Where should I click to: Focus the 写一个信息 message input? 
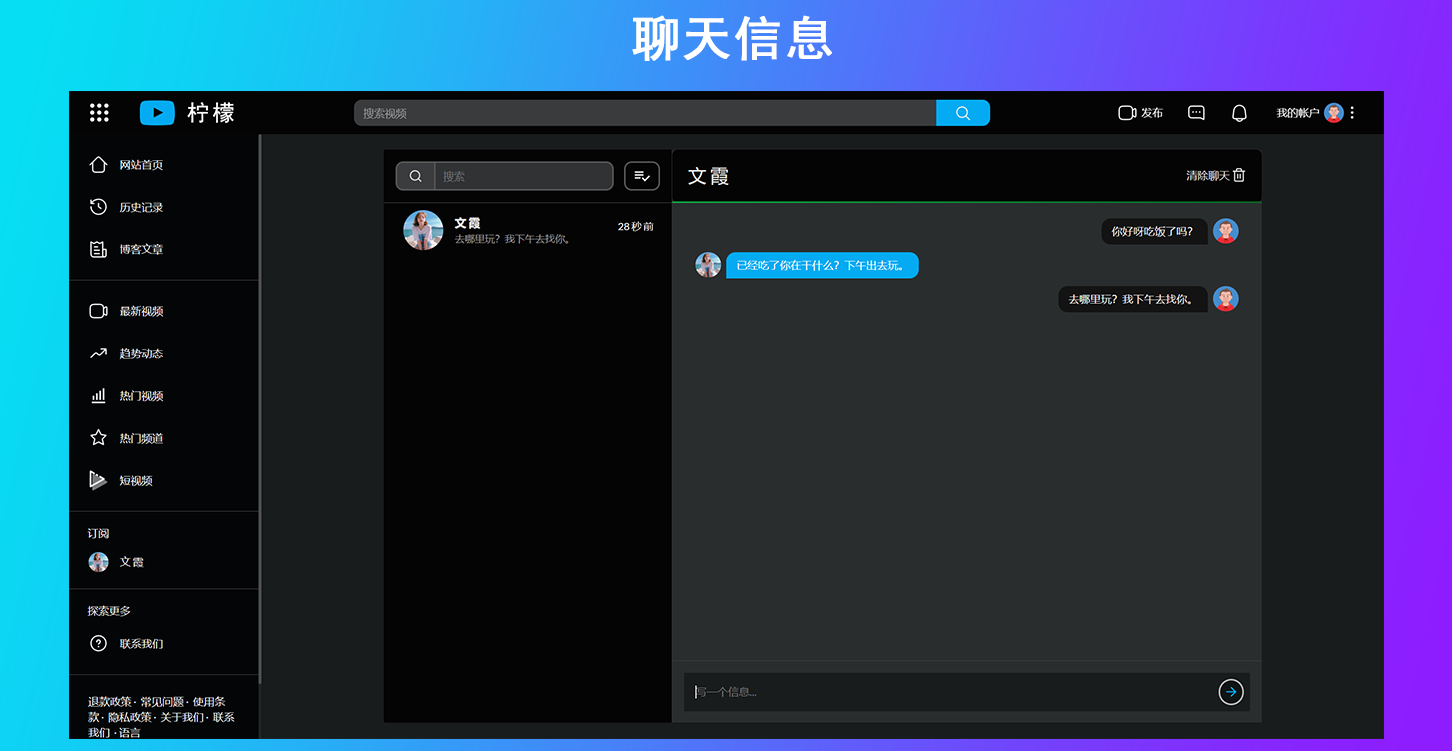[x=950, y=692]
